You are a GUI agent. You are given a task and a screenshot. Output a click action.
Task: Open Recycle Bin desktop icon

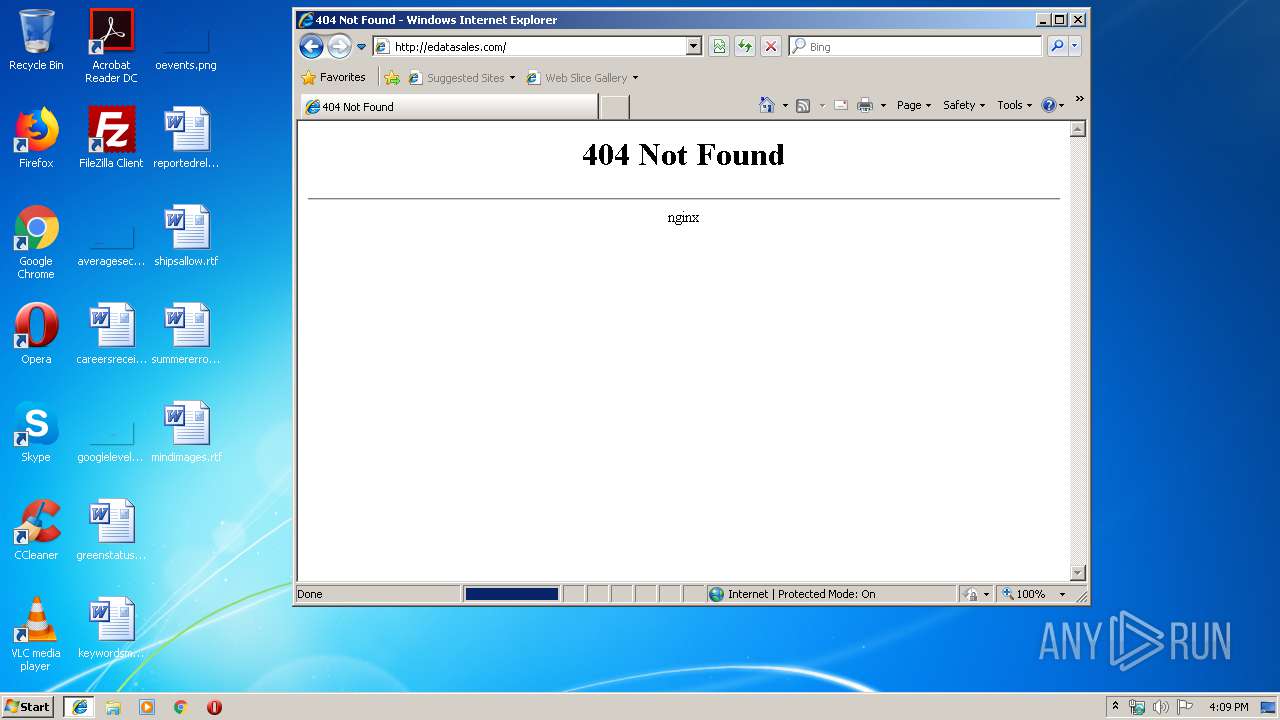(36, 40)
